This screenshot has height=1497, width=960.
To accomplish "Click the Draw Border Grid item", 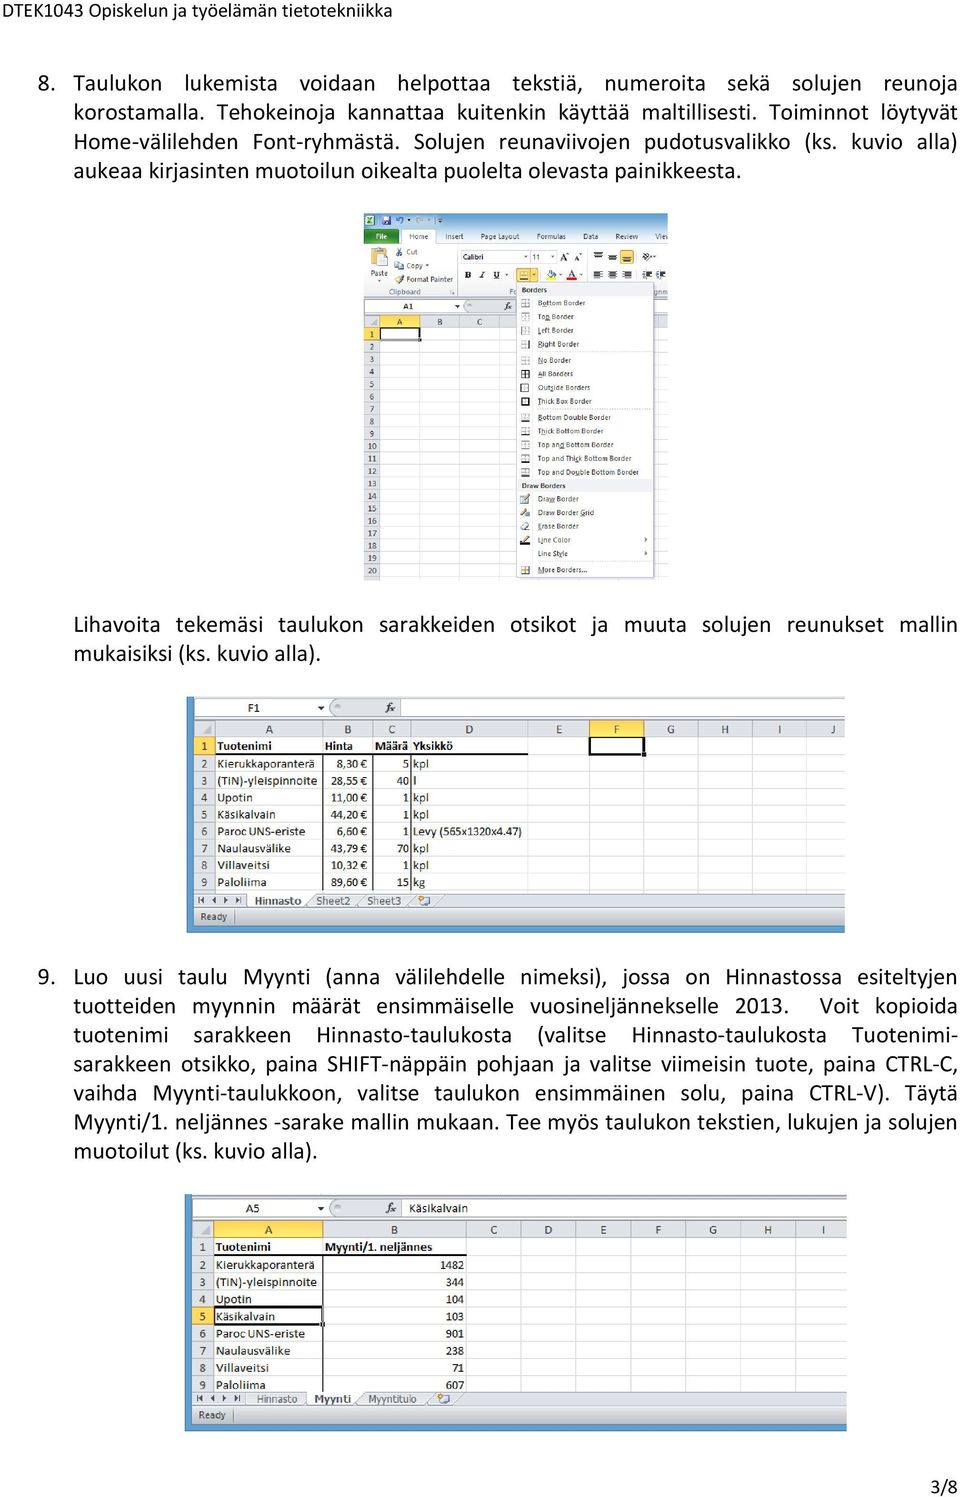I will pyautogui.click(x=585, y=513).
